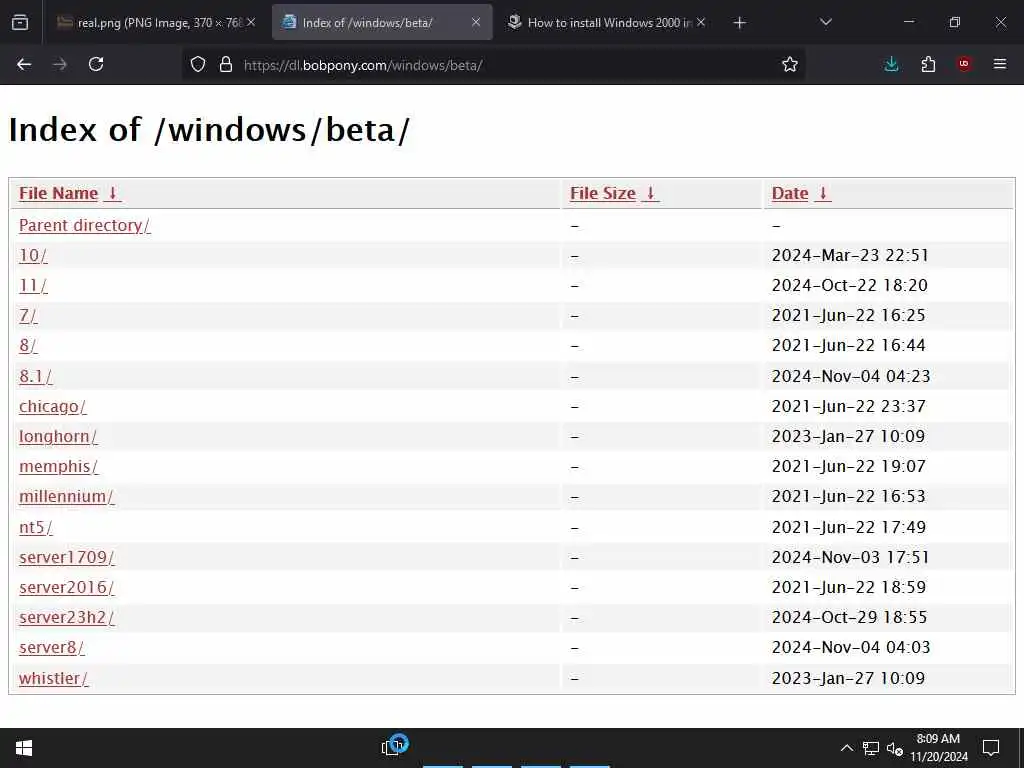Open the memphis/ folder link
This screenshot has width=1024, height=768.
tap(58, 466)
